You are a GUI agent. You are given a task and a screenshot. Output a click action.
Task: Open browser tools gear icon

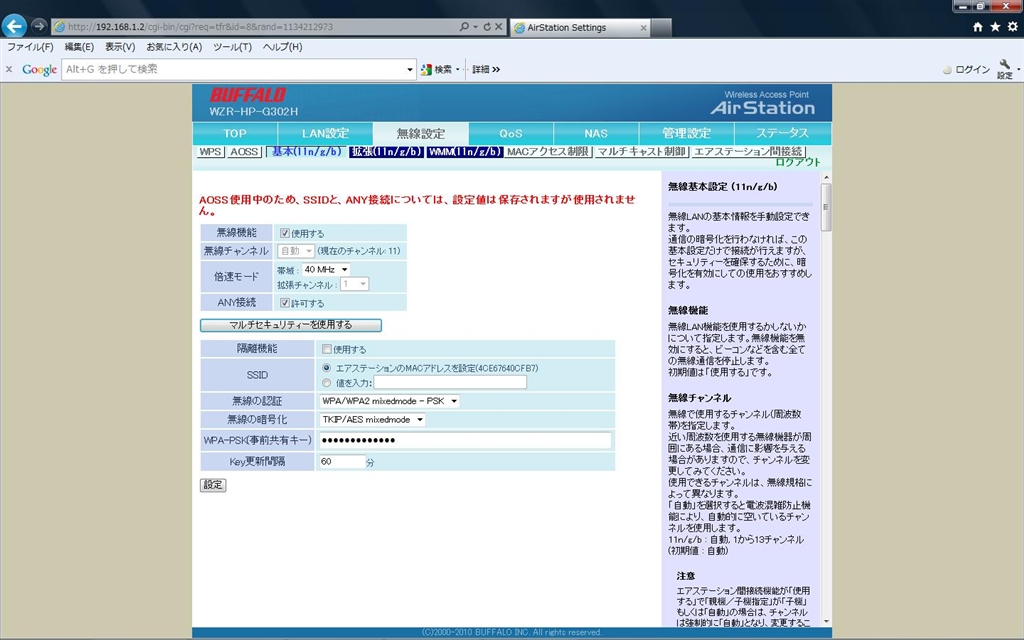pyautogui.click(x=1012, y=27)
